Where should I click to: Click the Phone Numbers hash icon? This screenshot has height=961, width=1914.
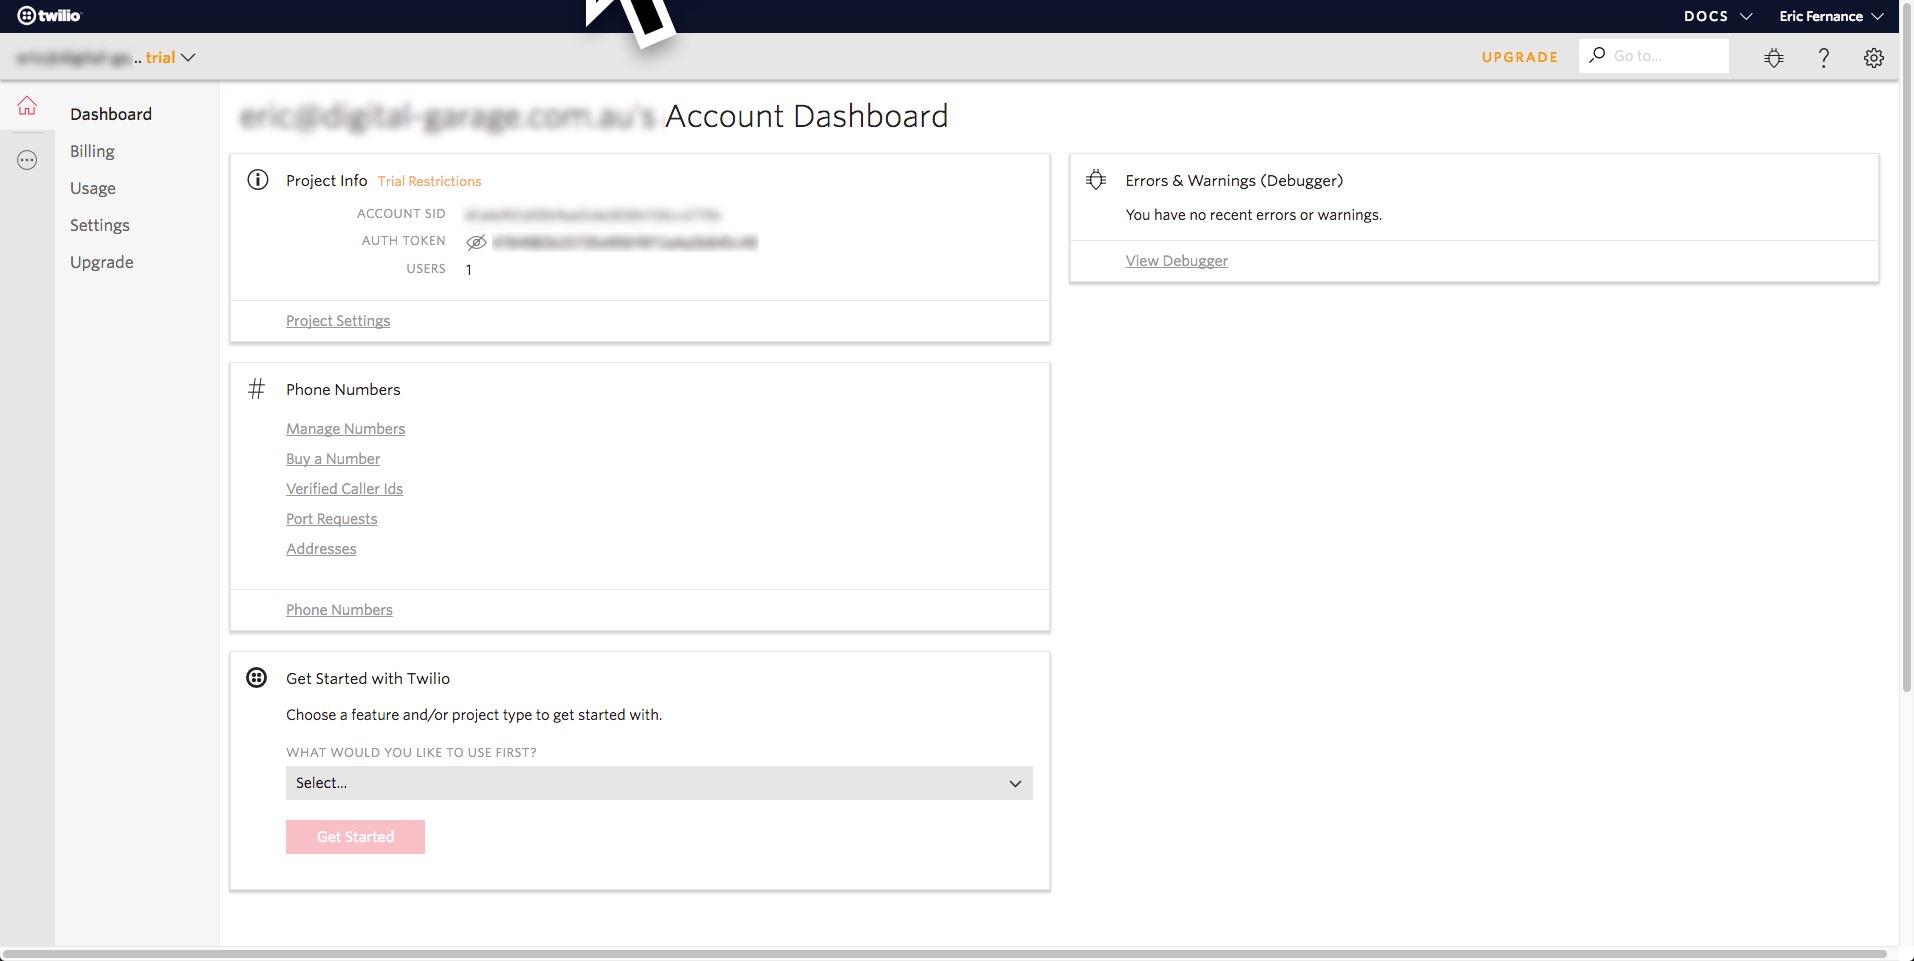tap(257, 389)
